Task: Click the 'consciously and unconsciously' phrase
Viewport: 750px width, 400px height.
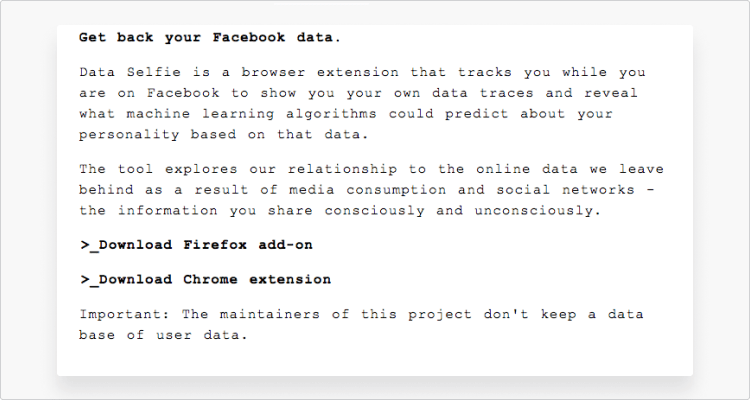Action: click(463, 211)
